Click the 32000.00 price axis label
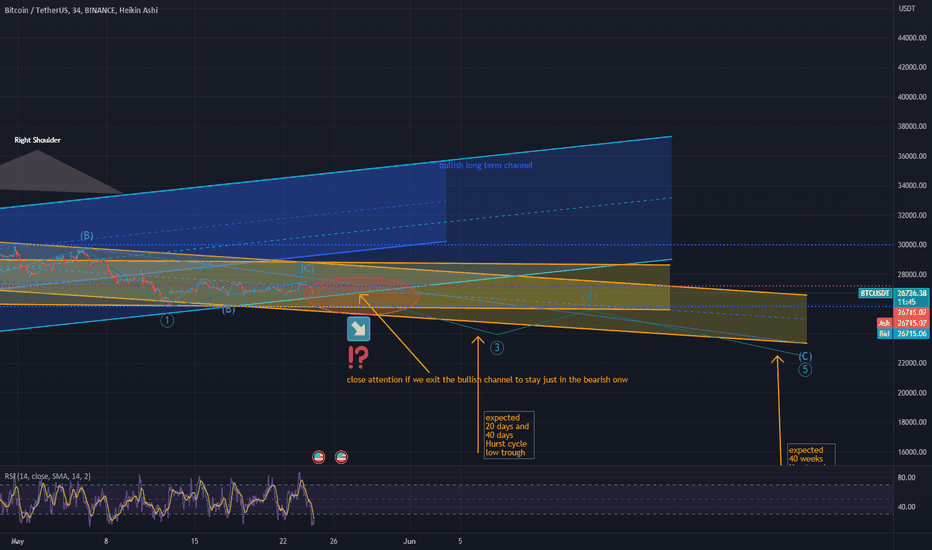The width and height of the screenshot is (932, 550). click(x=912, y=215)
